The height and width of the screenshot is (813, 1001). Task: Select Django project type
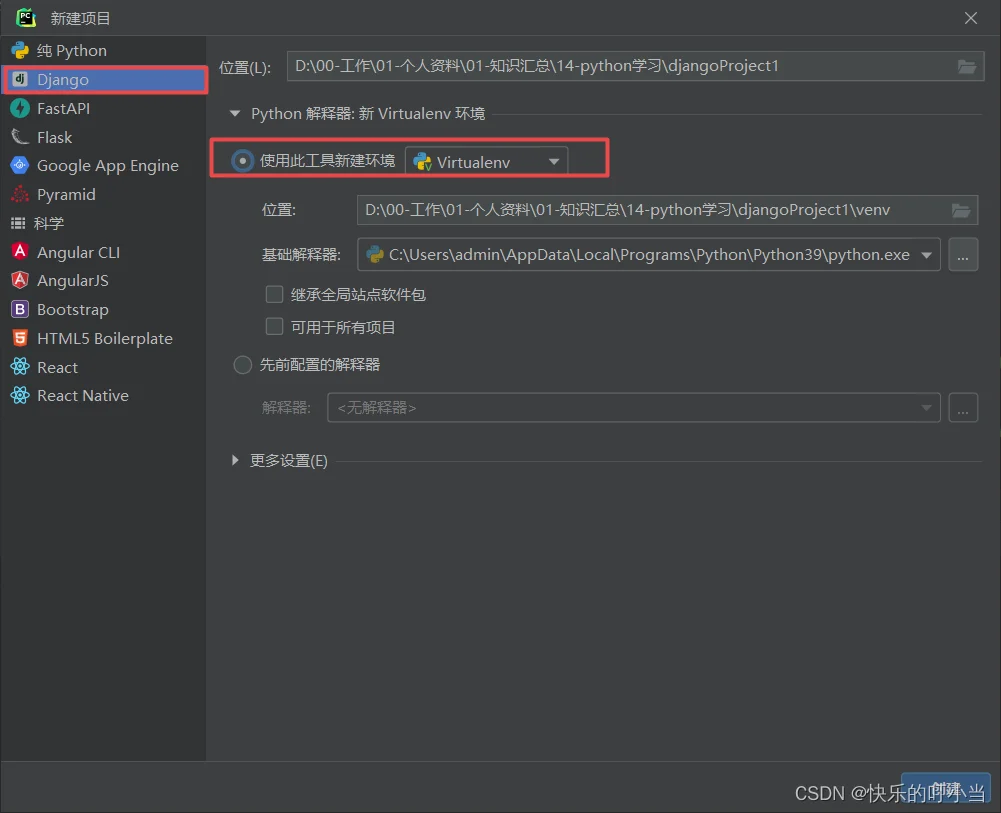click(x=103, y=79)
